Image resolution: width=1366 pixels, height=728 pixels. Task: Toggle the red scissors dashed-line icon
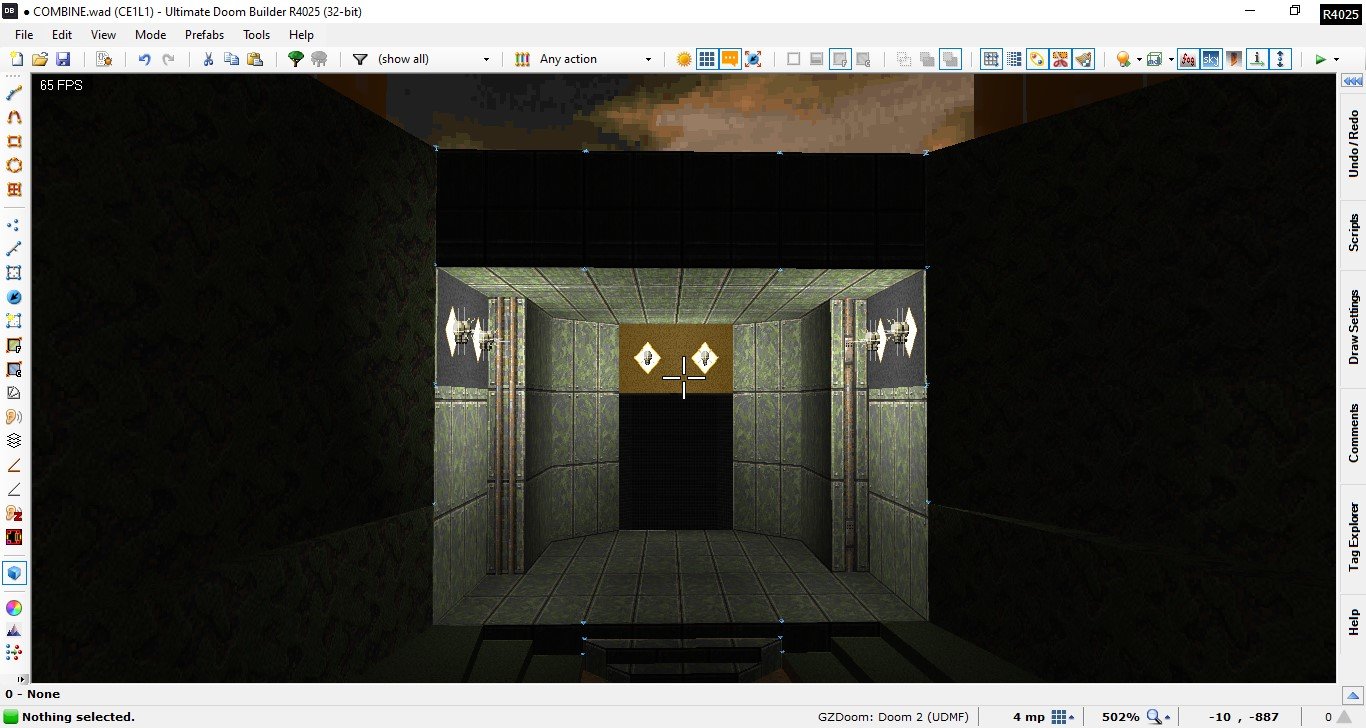(1060, 59)
